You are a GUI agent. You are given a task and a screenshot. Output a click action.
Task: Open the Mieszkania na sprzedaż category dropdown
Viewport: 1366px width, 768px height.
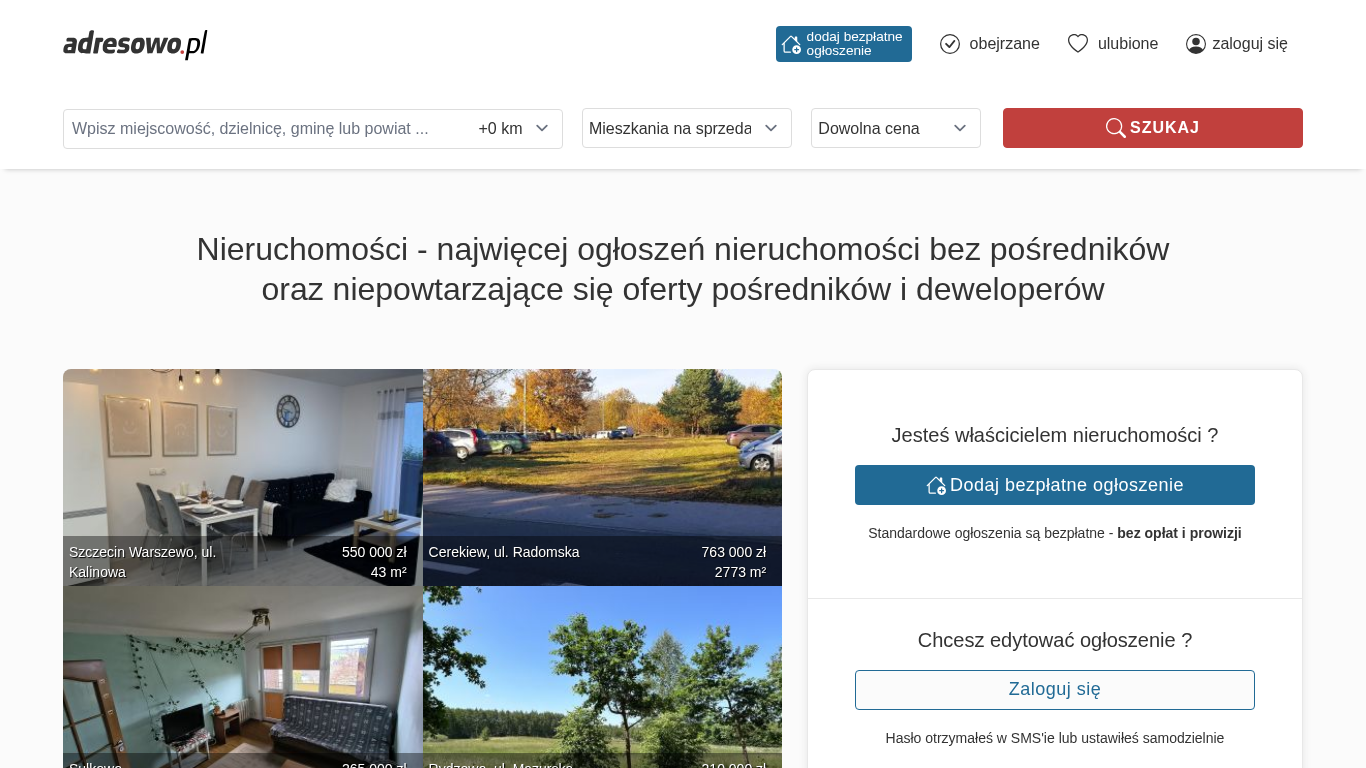coord(686,128)
